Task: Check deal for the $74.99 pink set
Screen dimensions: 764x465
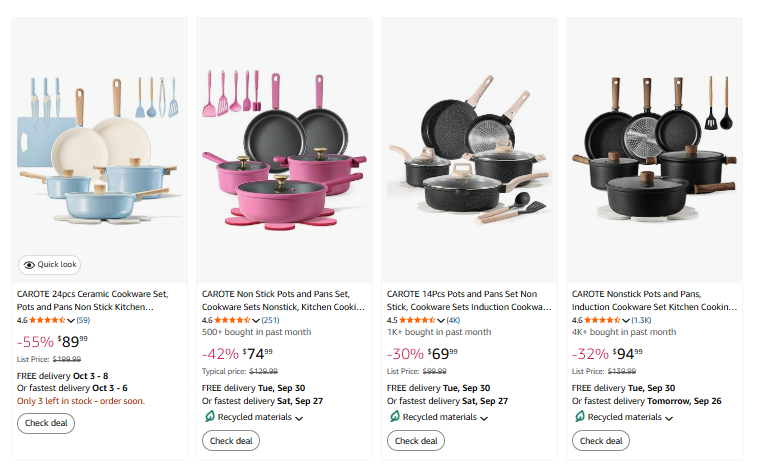Action: (x=230, y=440)
